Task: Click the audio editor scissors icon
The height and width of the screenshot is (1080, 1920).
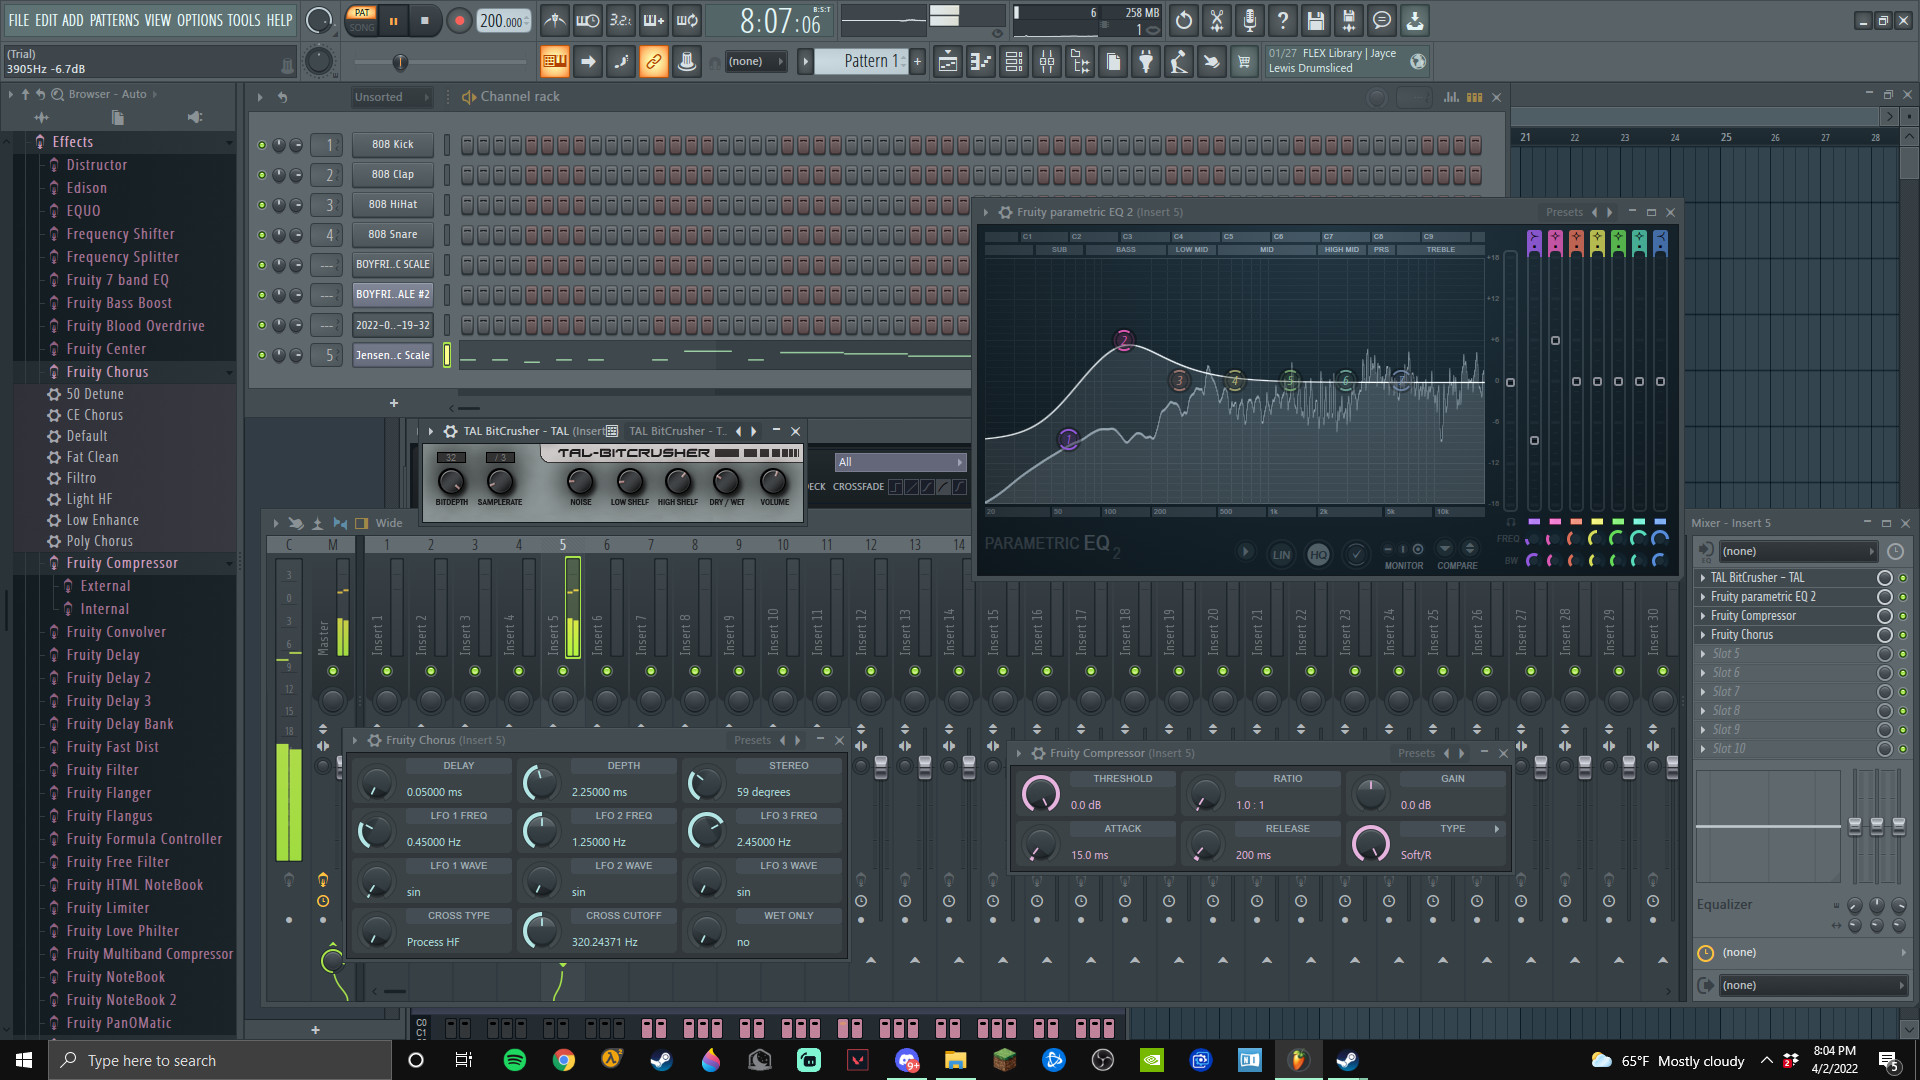Action: coord(1217,20)
